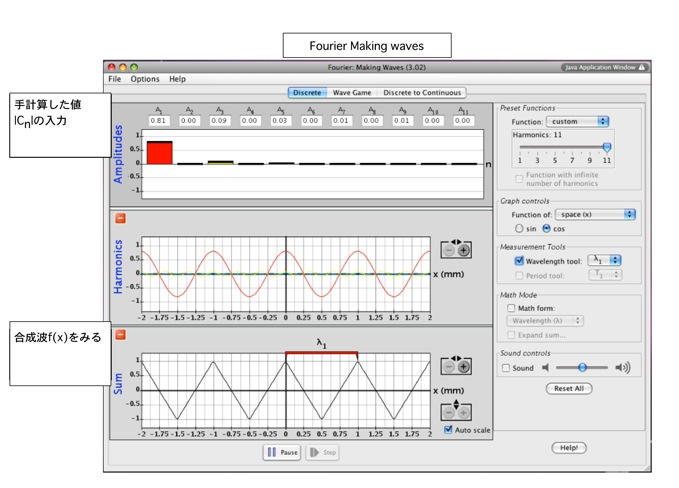Zoom out horizontally on the Sum graph
The height and width of the screenshot is (488, 679).
pos(449,367)
